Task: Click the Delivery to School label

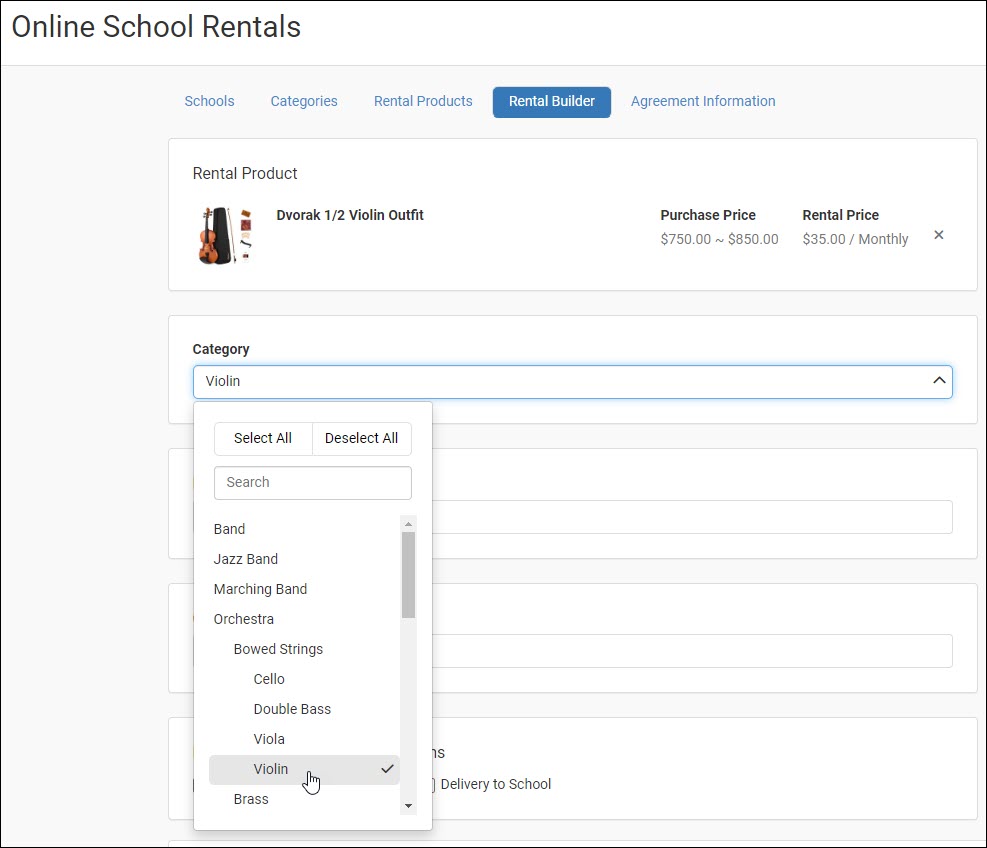Action: coord(495,784)
